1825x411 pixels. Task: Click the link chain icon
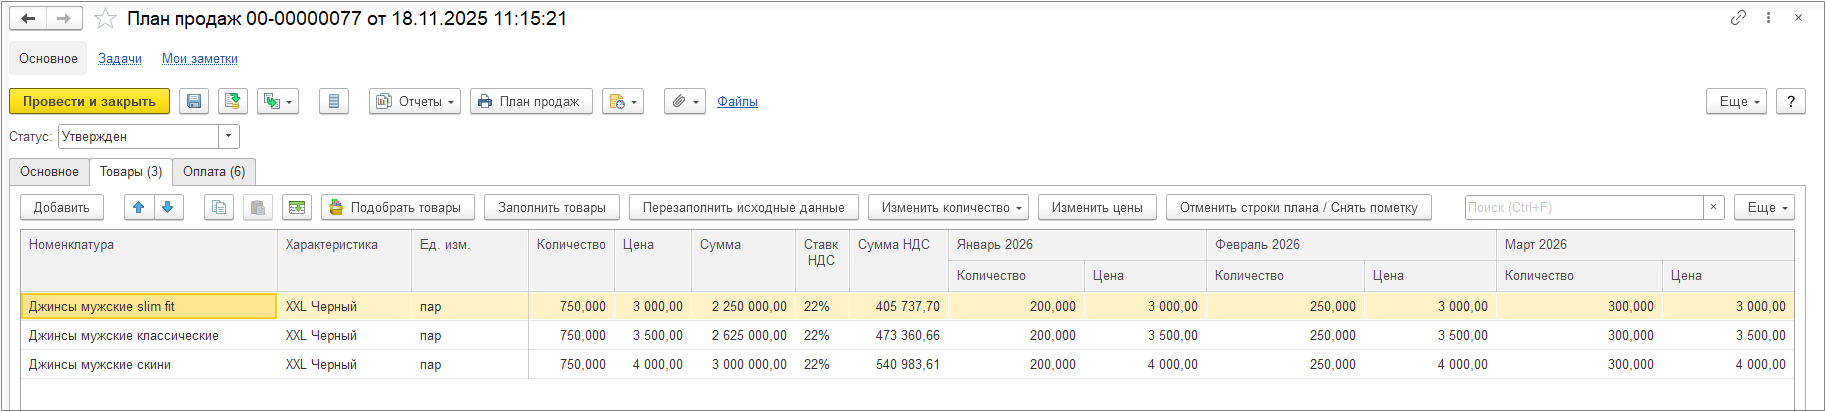click(1738, 18)
